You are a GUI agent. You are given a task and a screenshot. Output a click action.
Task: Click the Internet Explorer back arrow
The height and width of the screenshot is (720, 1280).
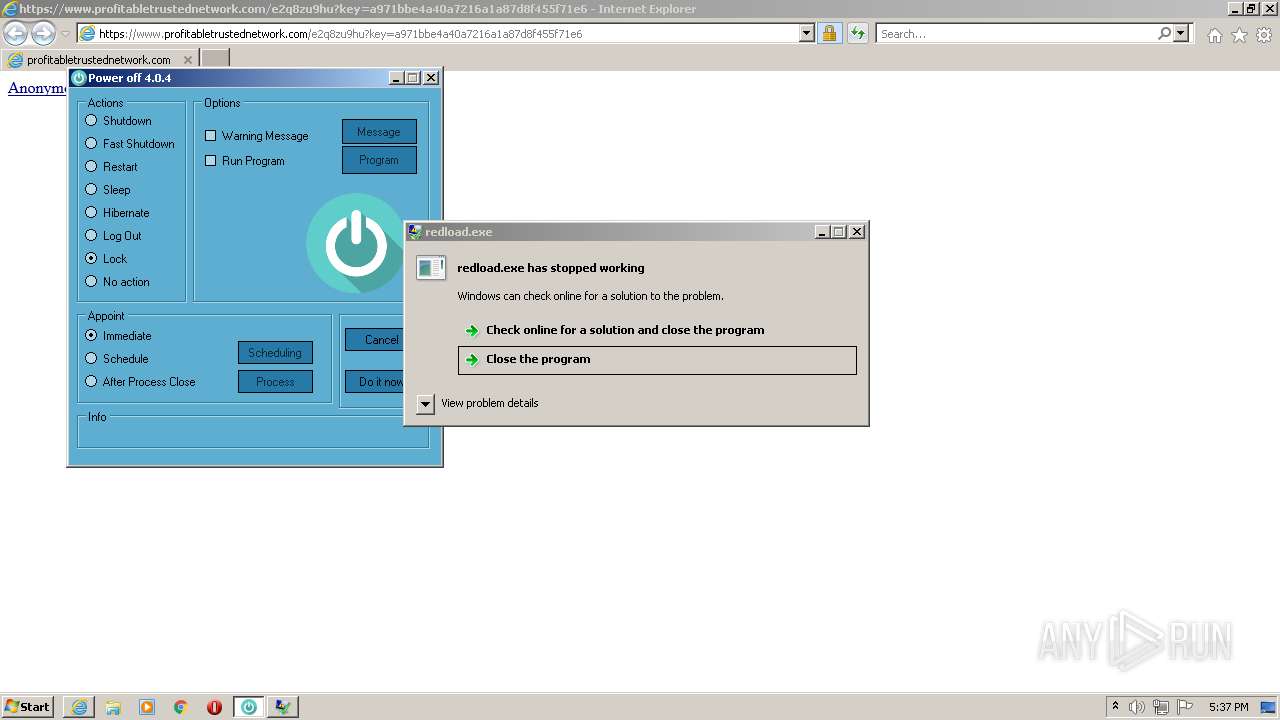(16, 34)
